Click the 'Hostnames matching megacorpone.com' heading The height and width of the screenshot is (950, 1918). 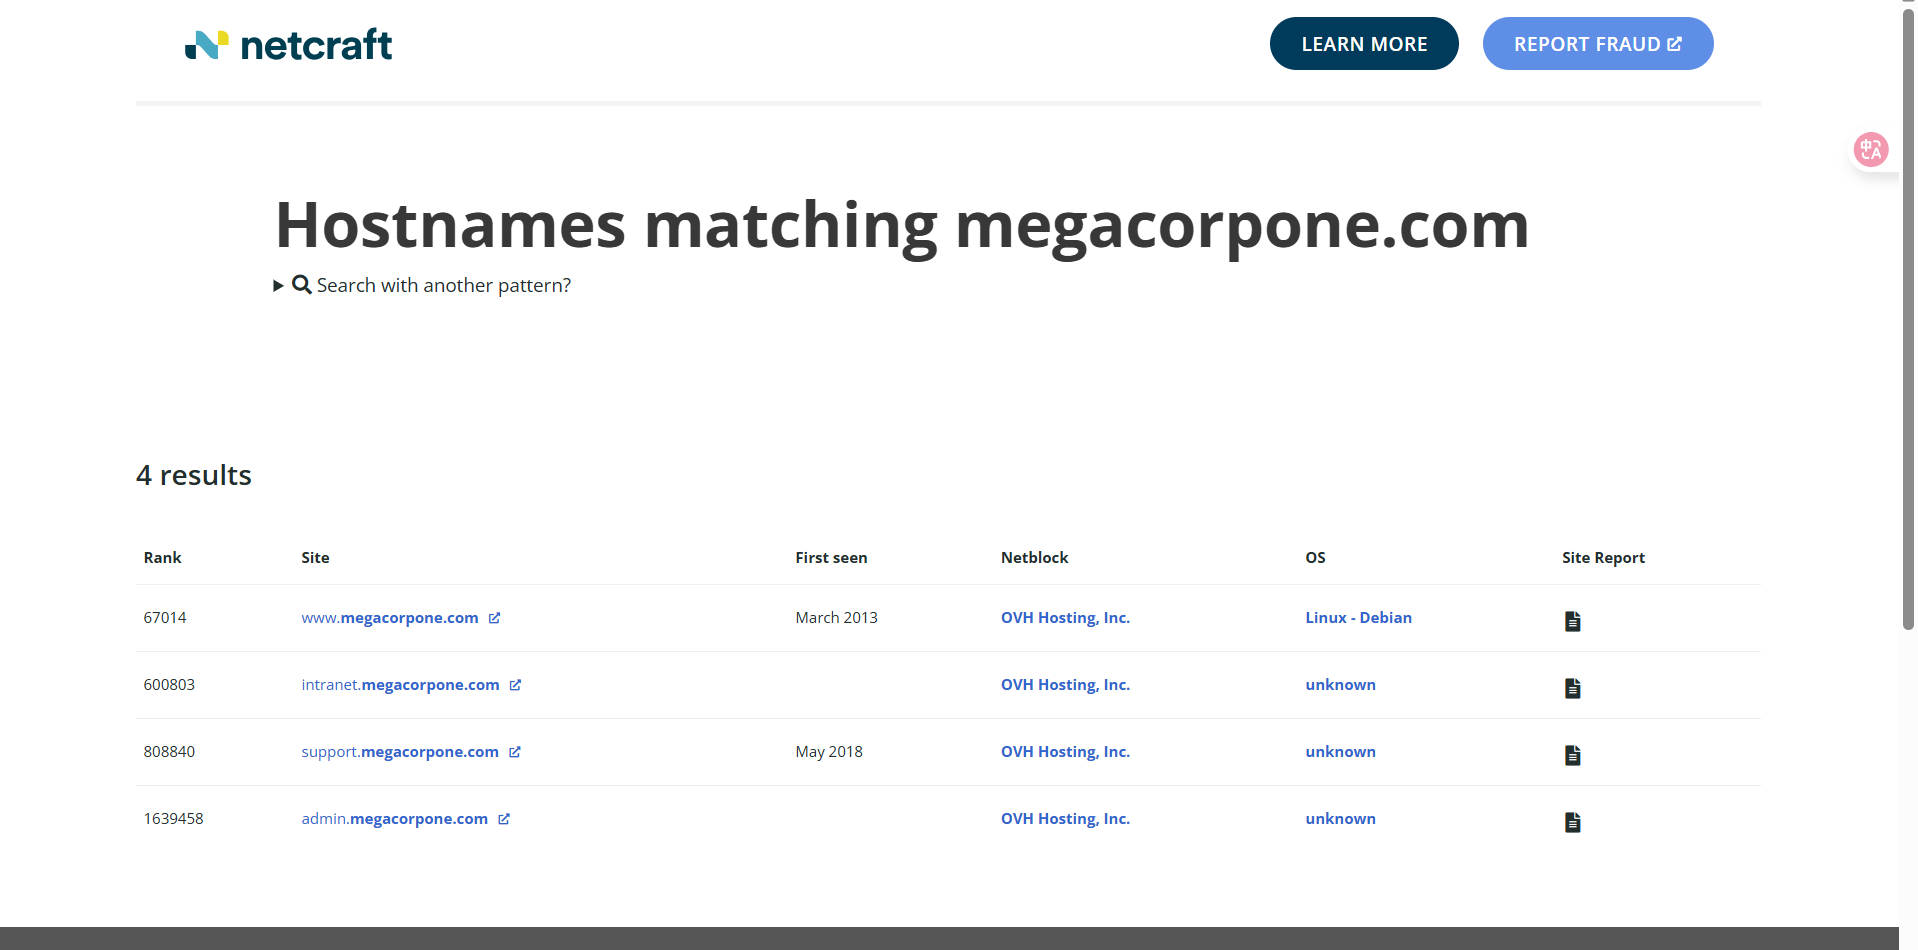902,226
